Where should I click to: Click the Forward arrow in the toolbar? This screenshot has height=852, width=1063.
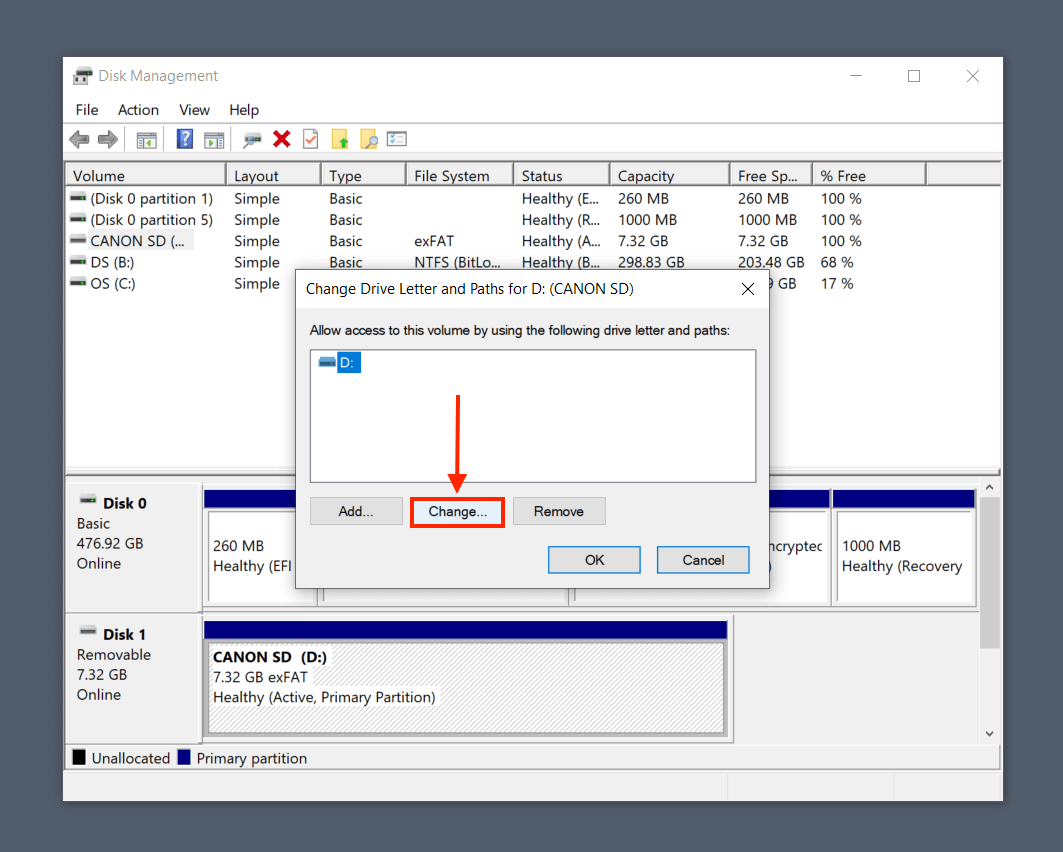[107, 140]
